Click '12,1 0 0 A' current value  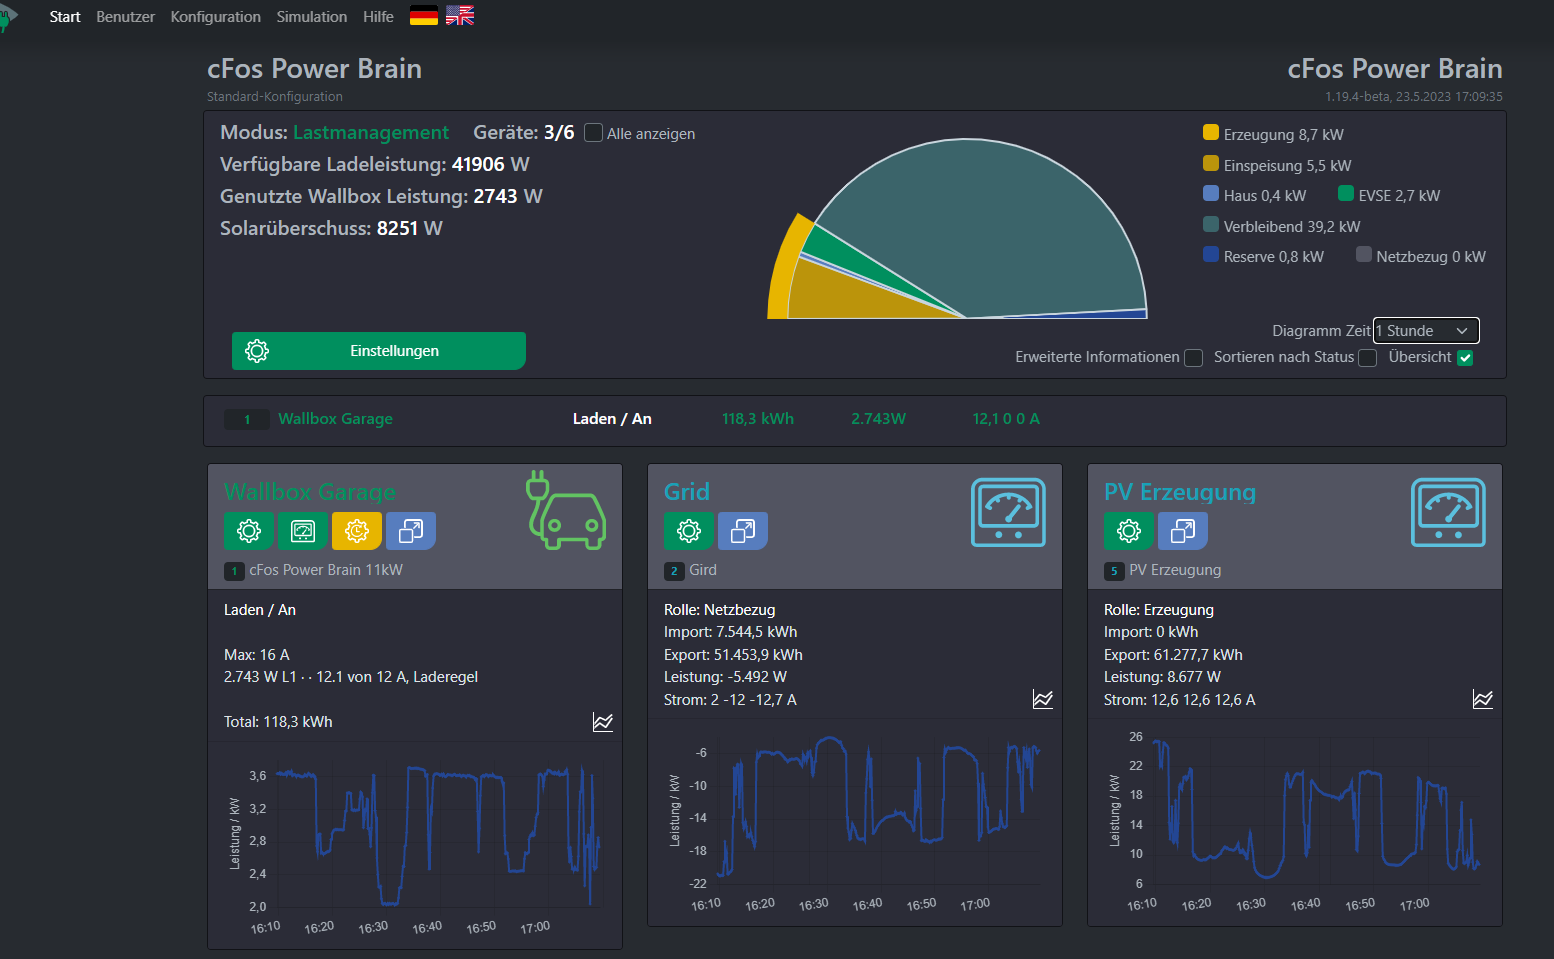coord(1006,419)
